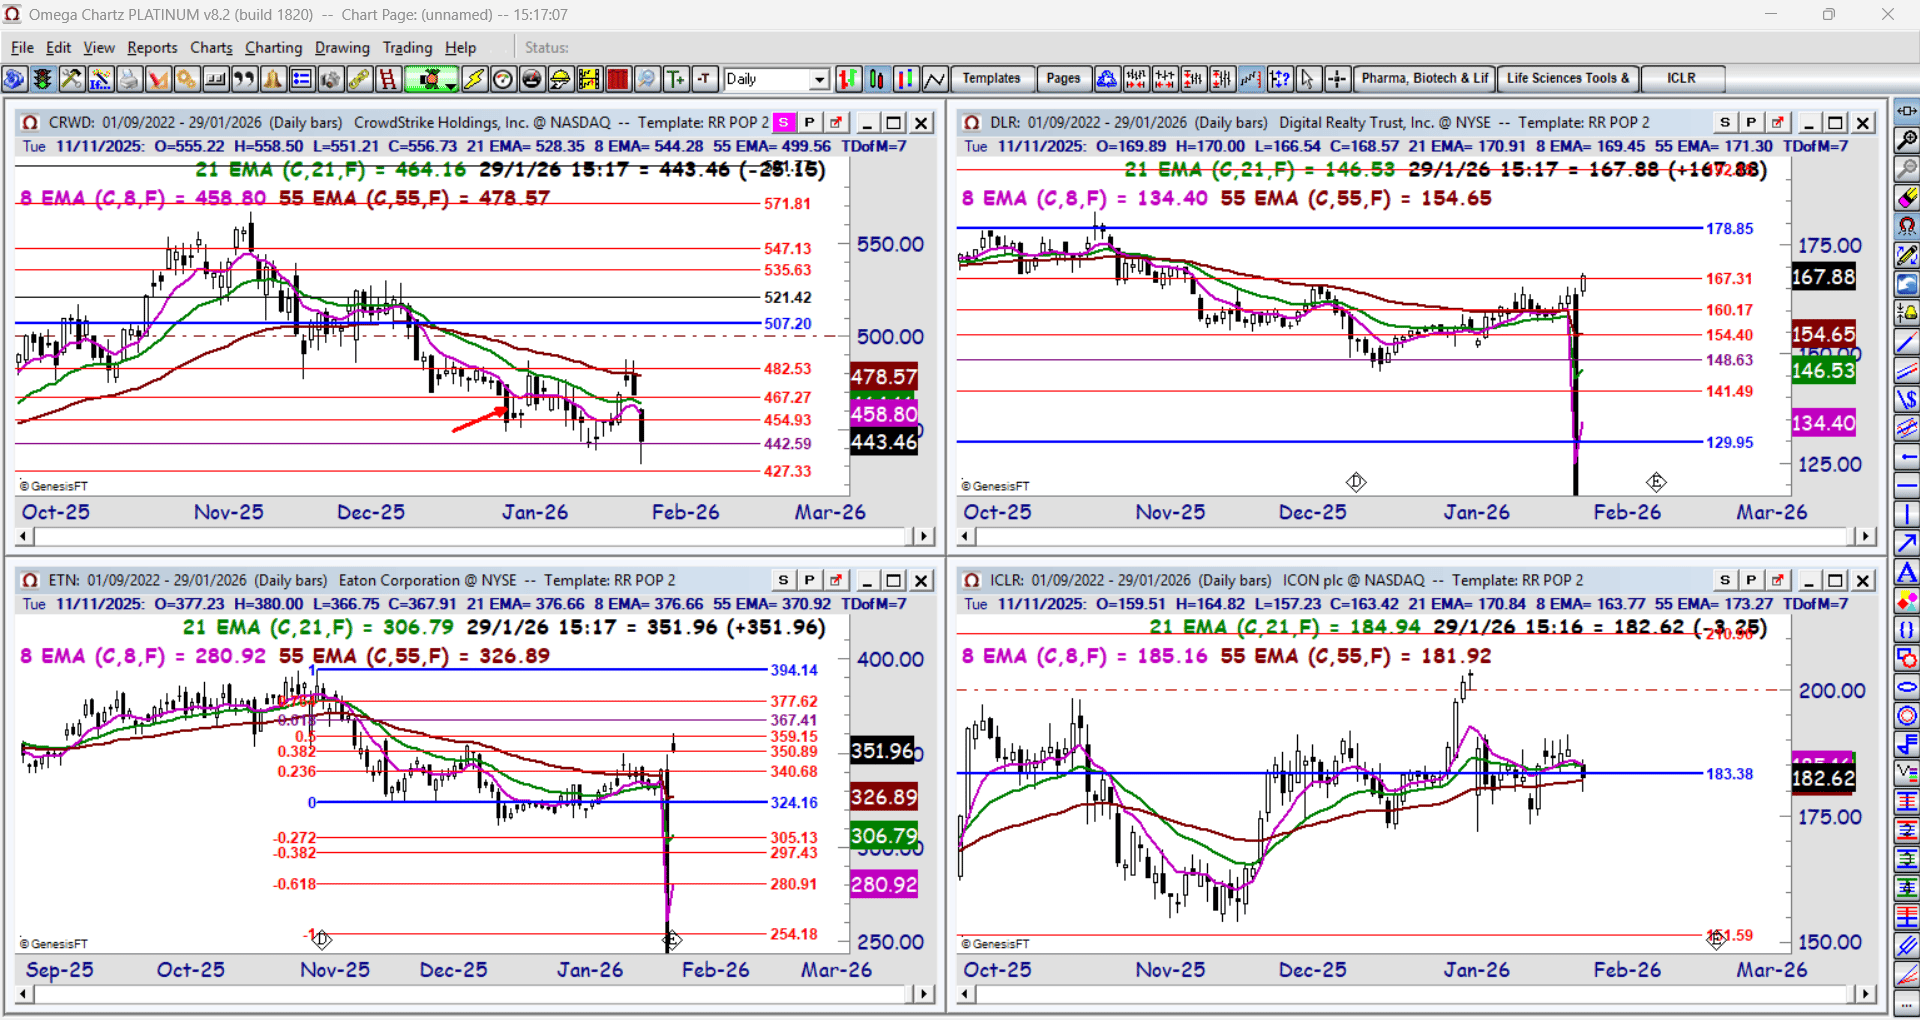This screenshot has height=1020, width=1920.
Task: Open the Life Sciences Tools & page button
Action: tap(1568, 79)
